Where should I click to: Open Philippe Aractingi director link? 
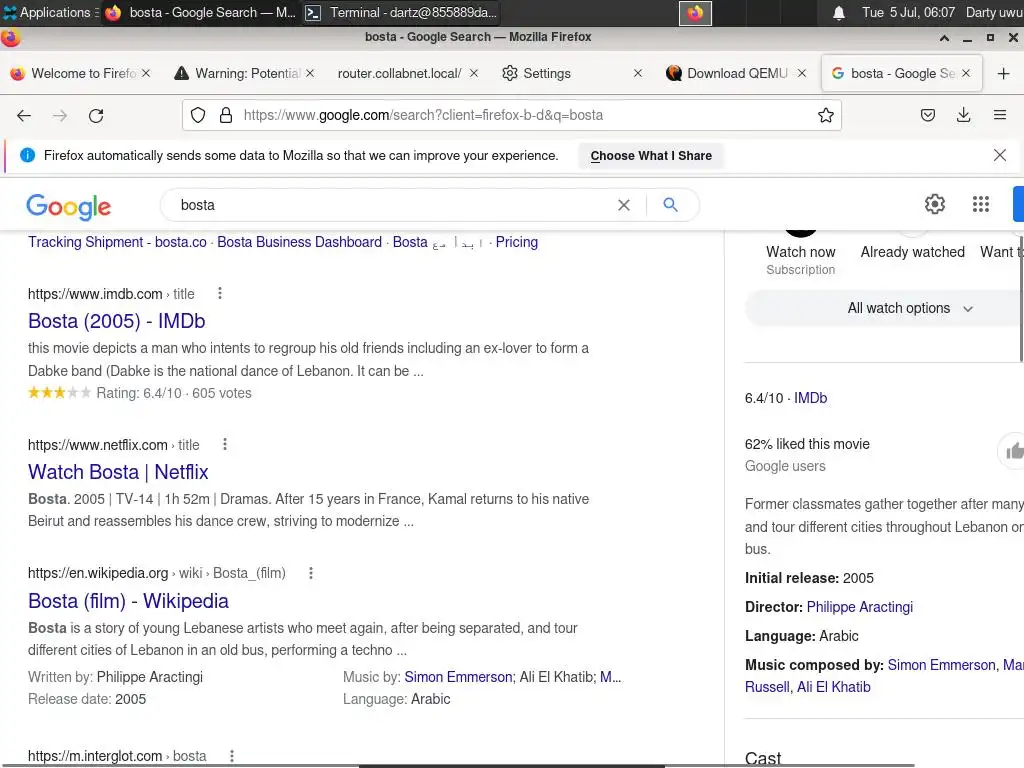click(859, 607)
